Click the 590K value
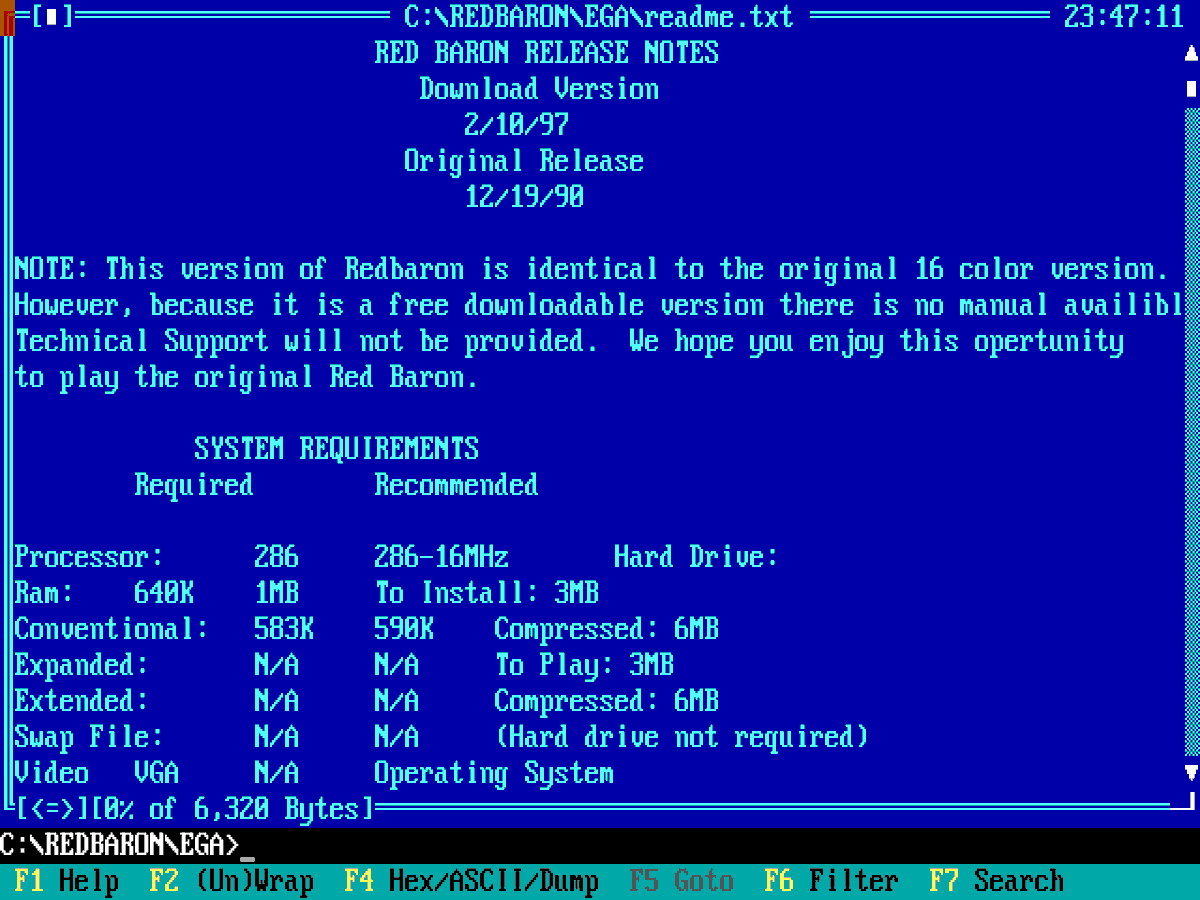 click(x=404, y=629)
